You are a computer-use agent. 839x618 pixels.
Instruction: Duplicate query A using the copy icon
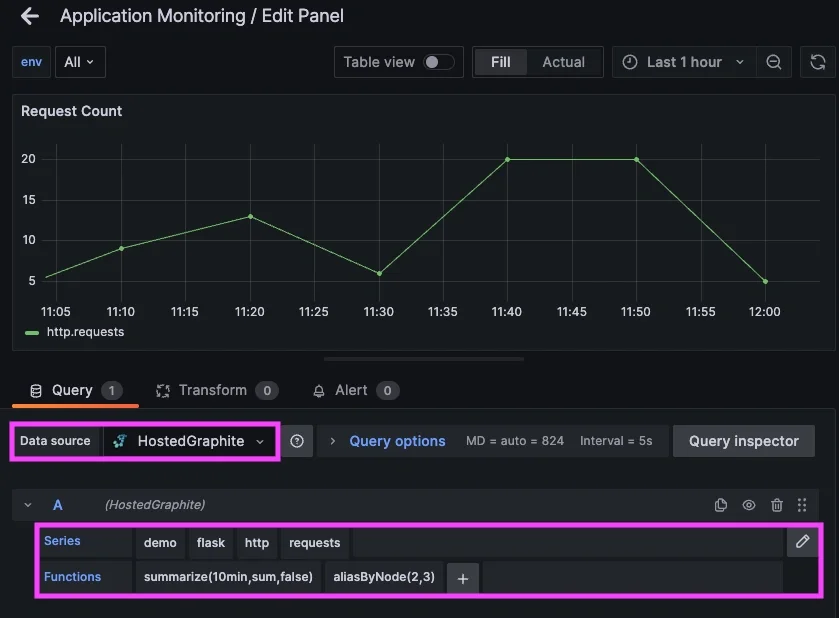point(721,505)
